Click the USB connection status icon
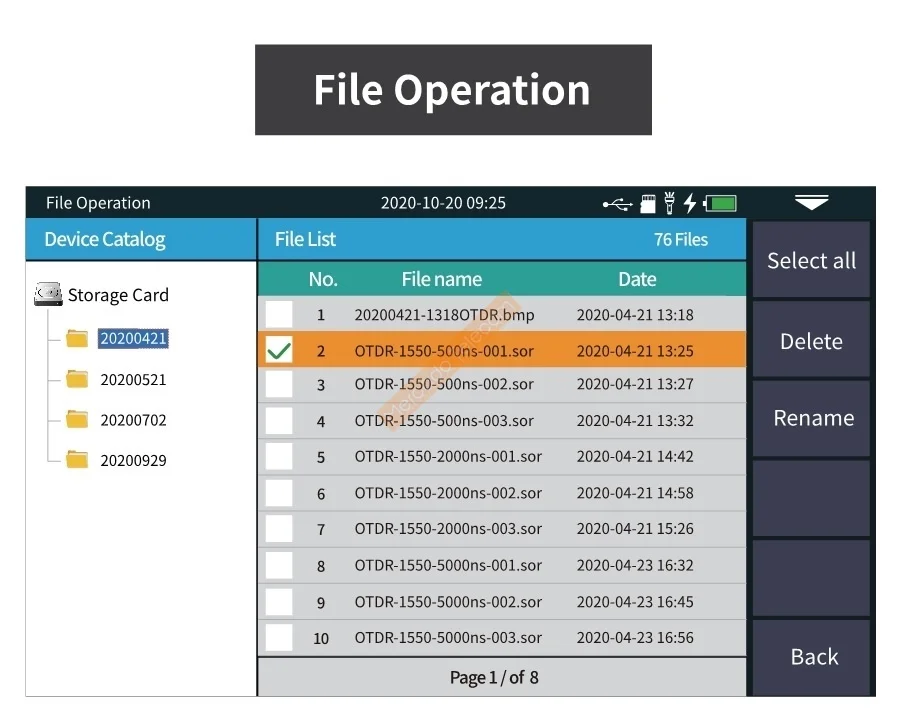The width and height of the screenshot is (899, 723). point(617,204)
